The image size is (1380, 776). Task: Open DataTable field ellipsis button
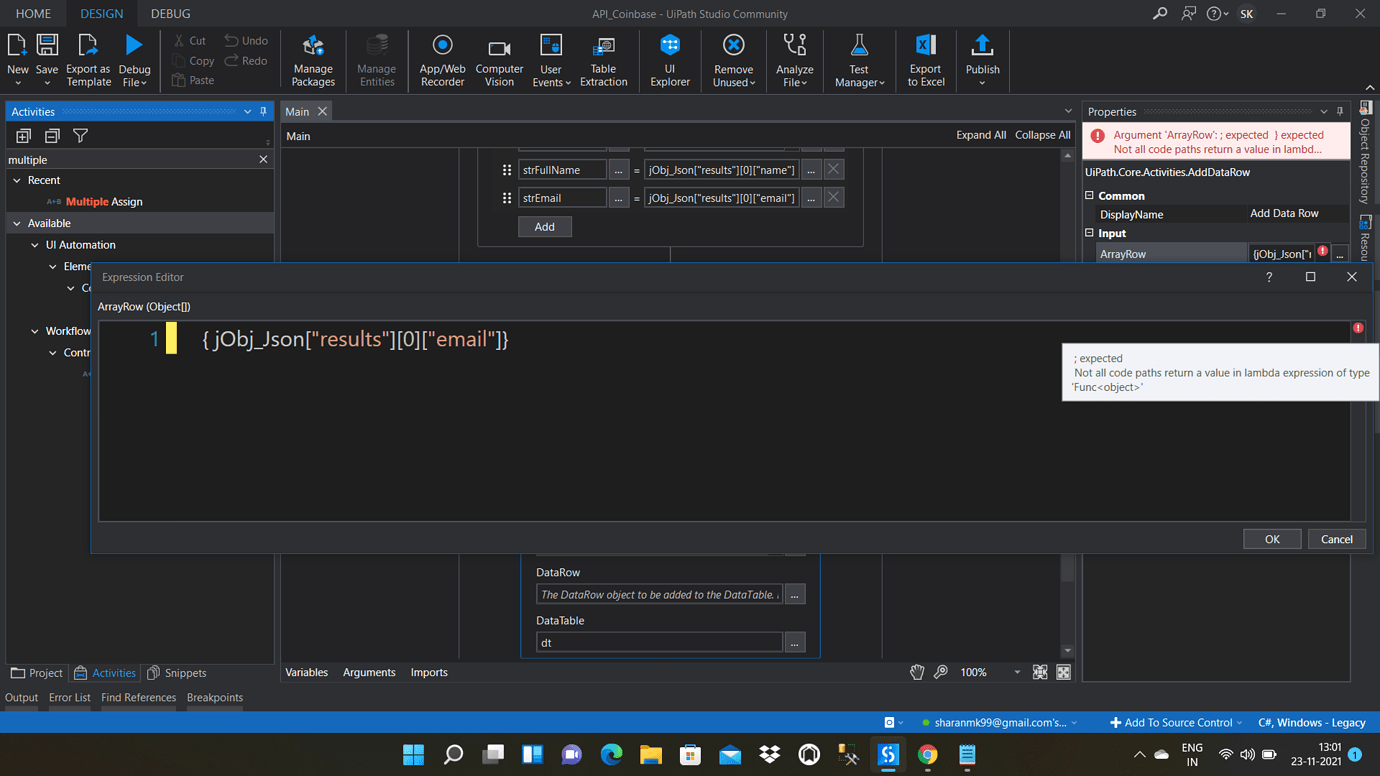[794, 642]
